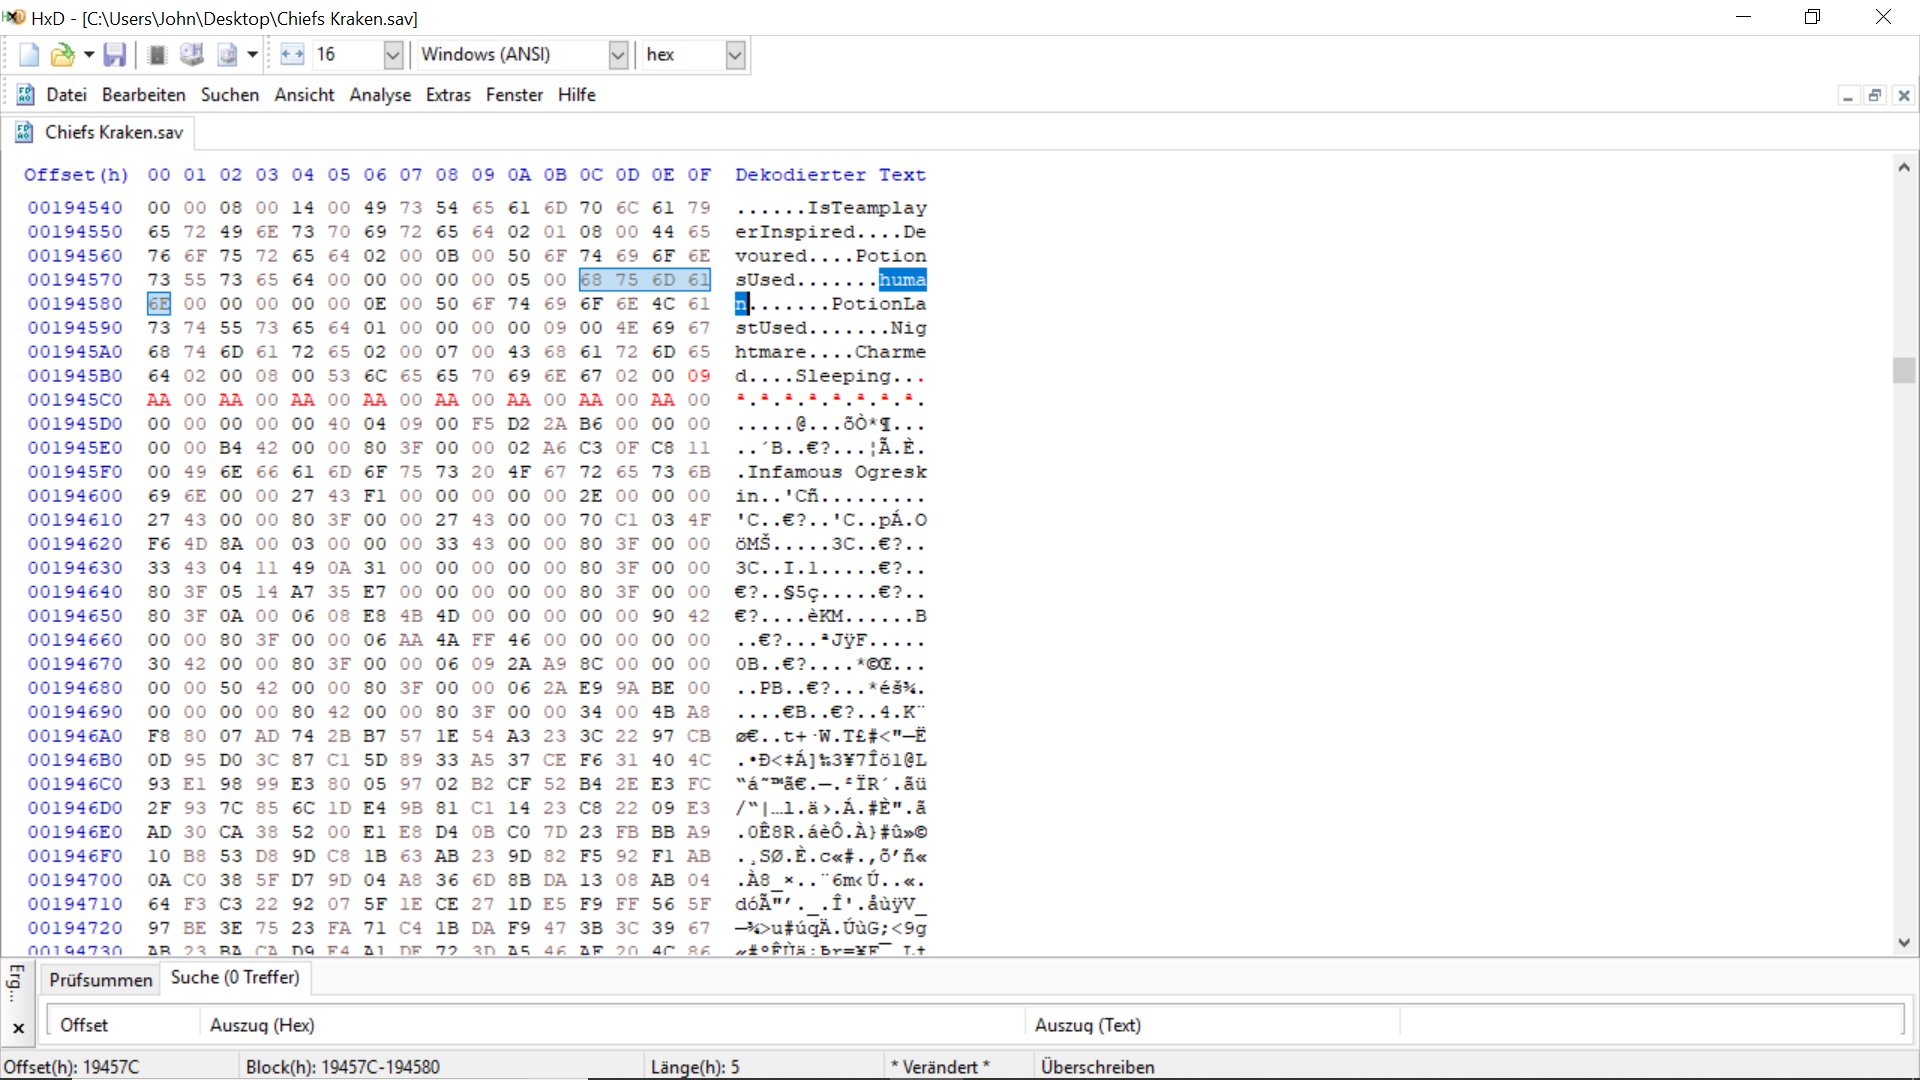The height and width of the screenshot is (1080, 1920).
Task: Click the Offset column header in results
Action: [x=84, y=1025]
